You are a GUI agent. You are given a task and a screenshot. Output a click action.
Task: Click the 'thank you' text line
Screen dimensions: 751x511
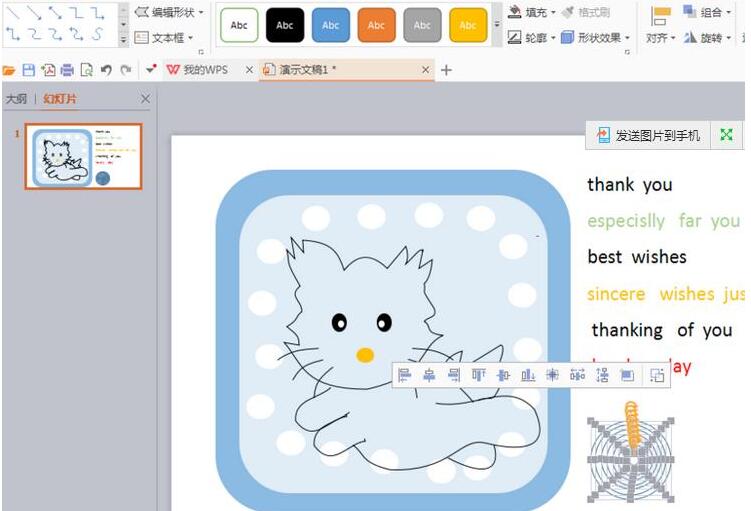point(630,185)
